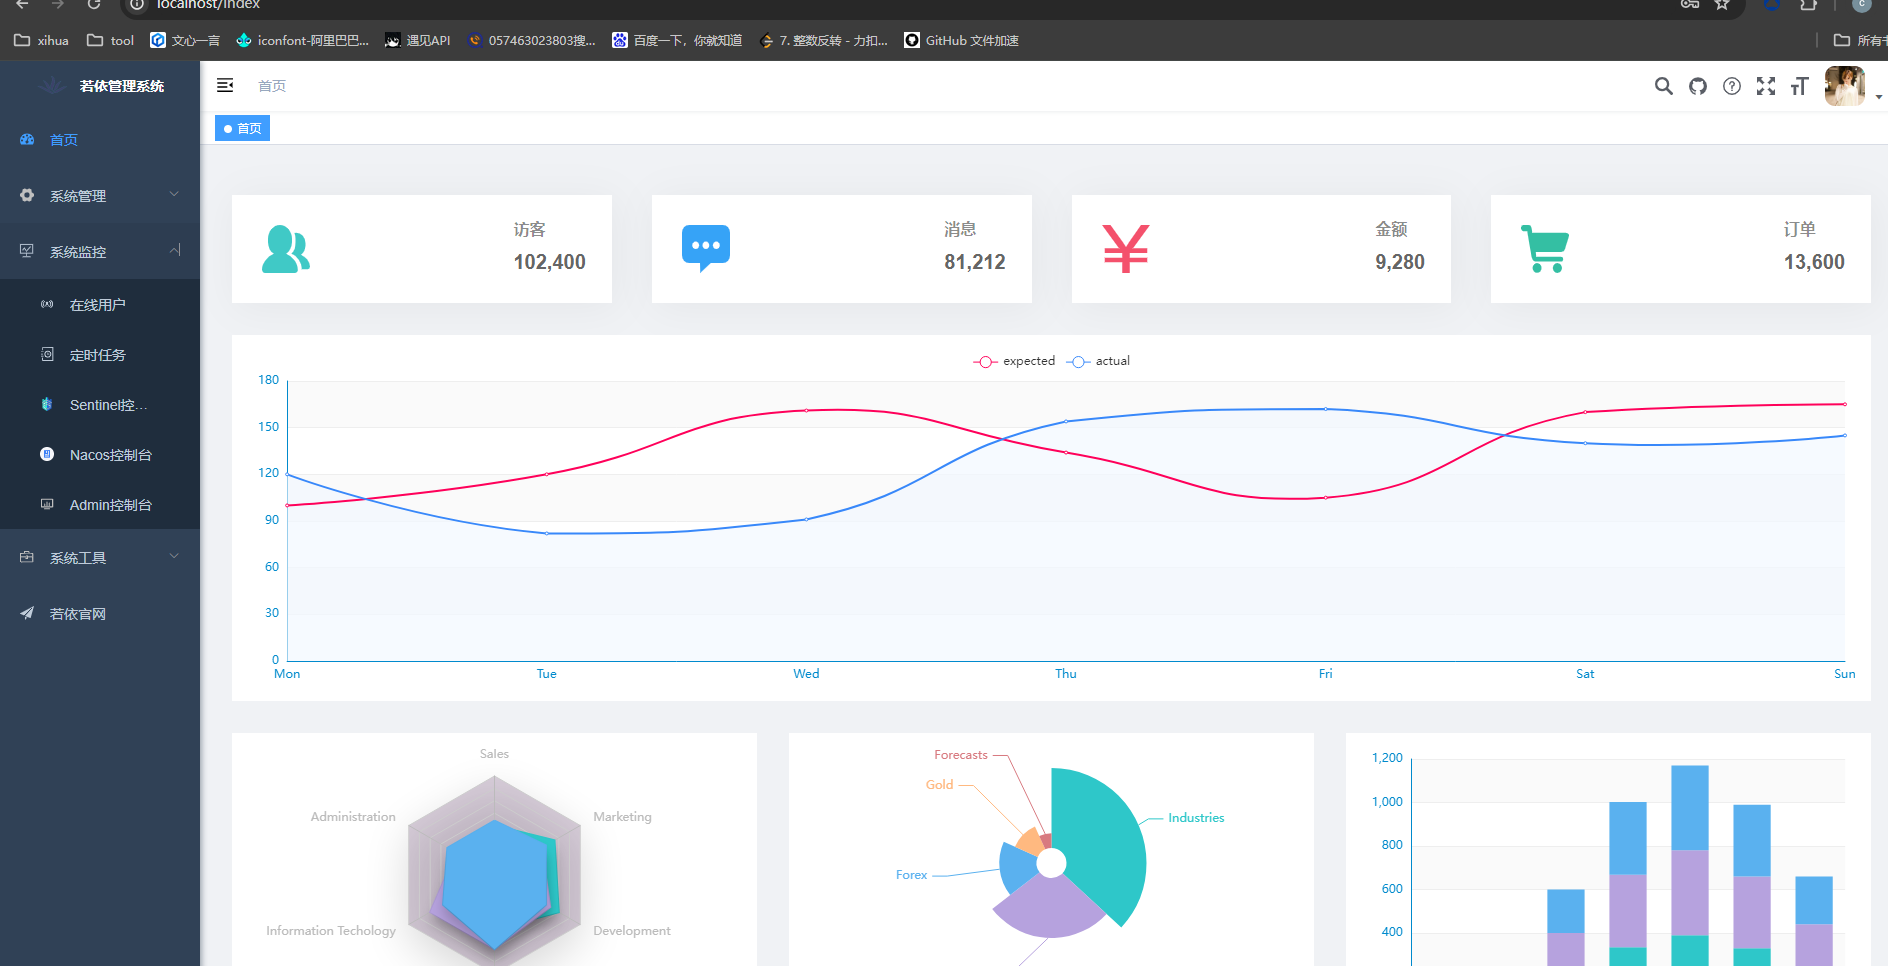Select the blue 首页 tag tab
Viewport: 1888px width, 966px height.
pos(242,128)
